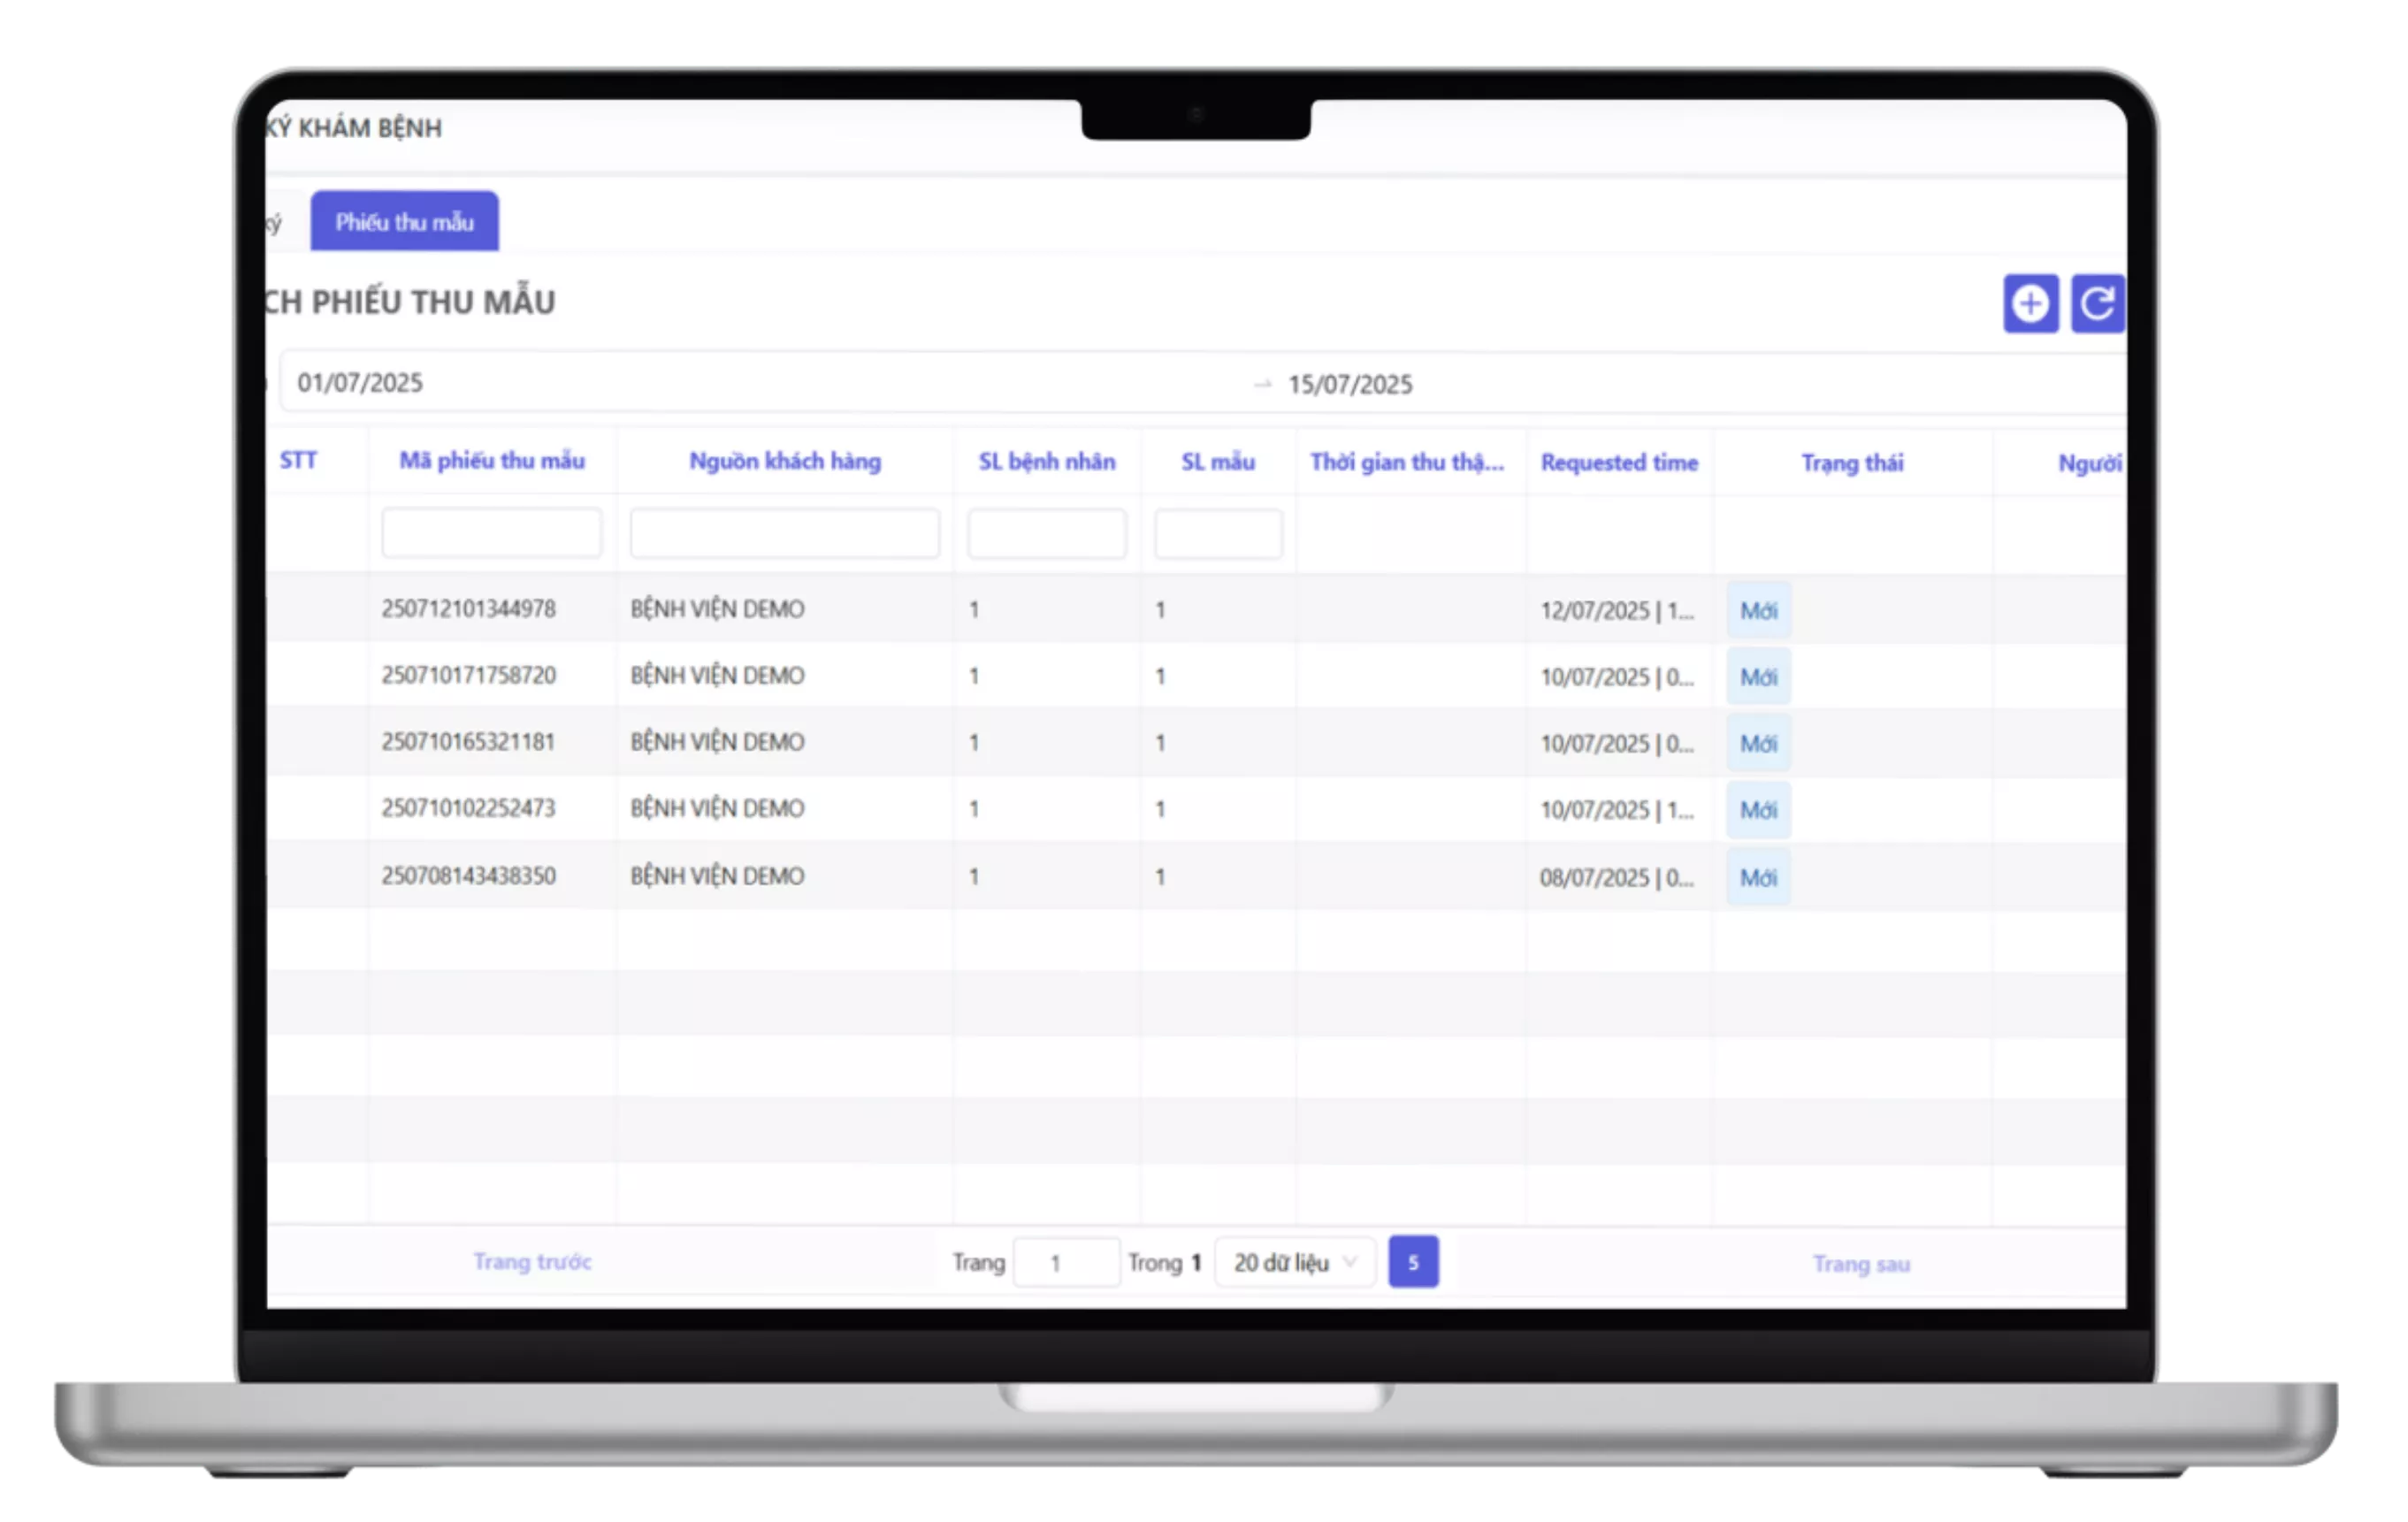Open the 20 dữ liệu page size dropdown

coord(1295,1262)
